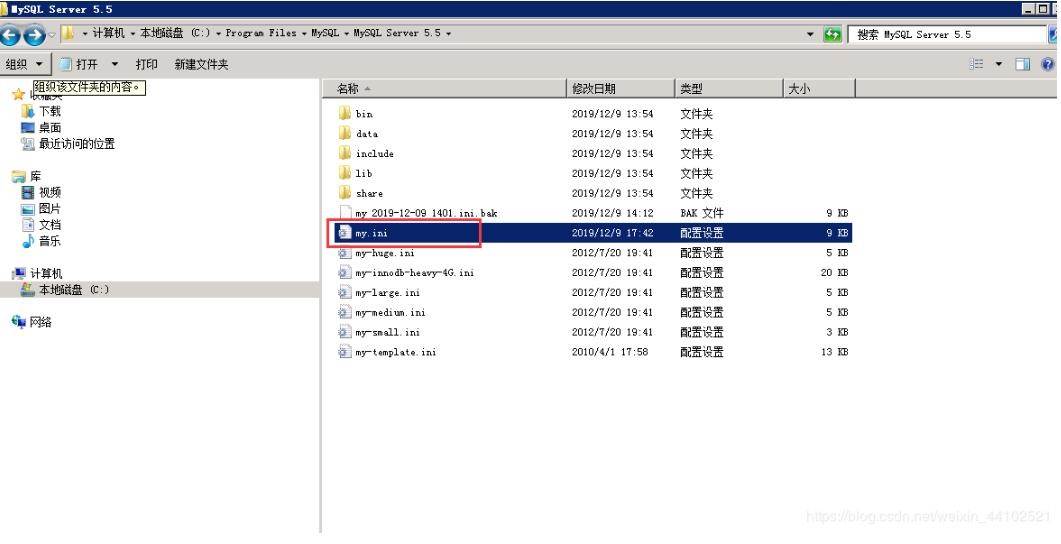This screenshot has height=544, width=1061.
Task: Expand the 库 node
Action: (x=35, y=176)
